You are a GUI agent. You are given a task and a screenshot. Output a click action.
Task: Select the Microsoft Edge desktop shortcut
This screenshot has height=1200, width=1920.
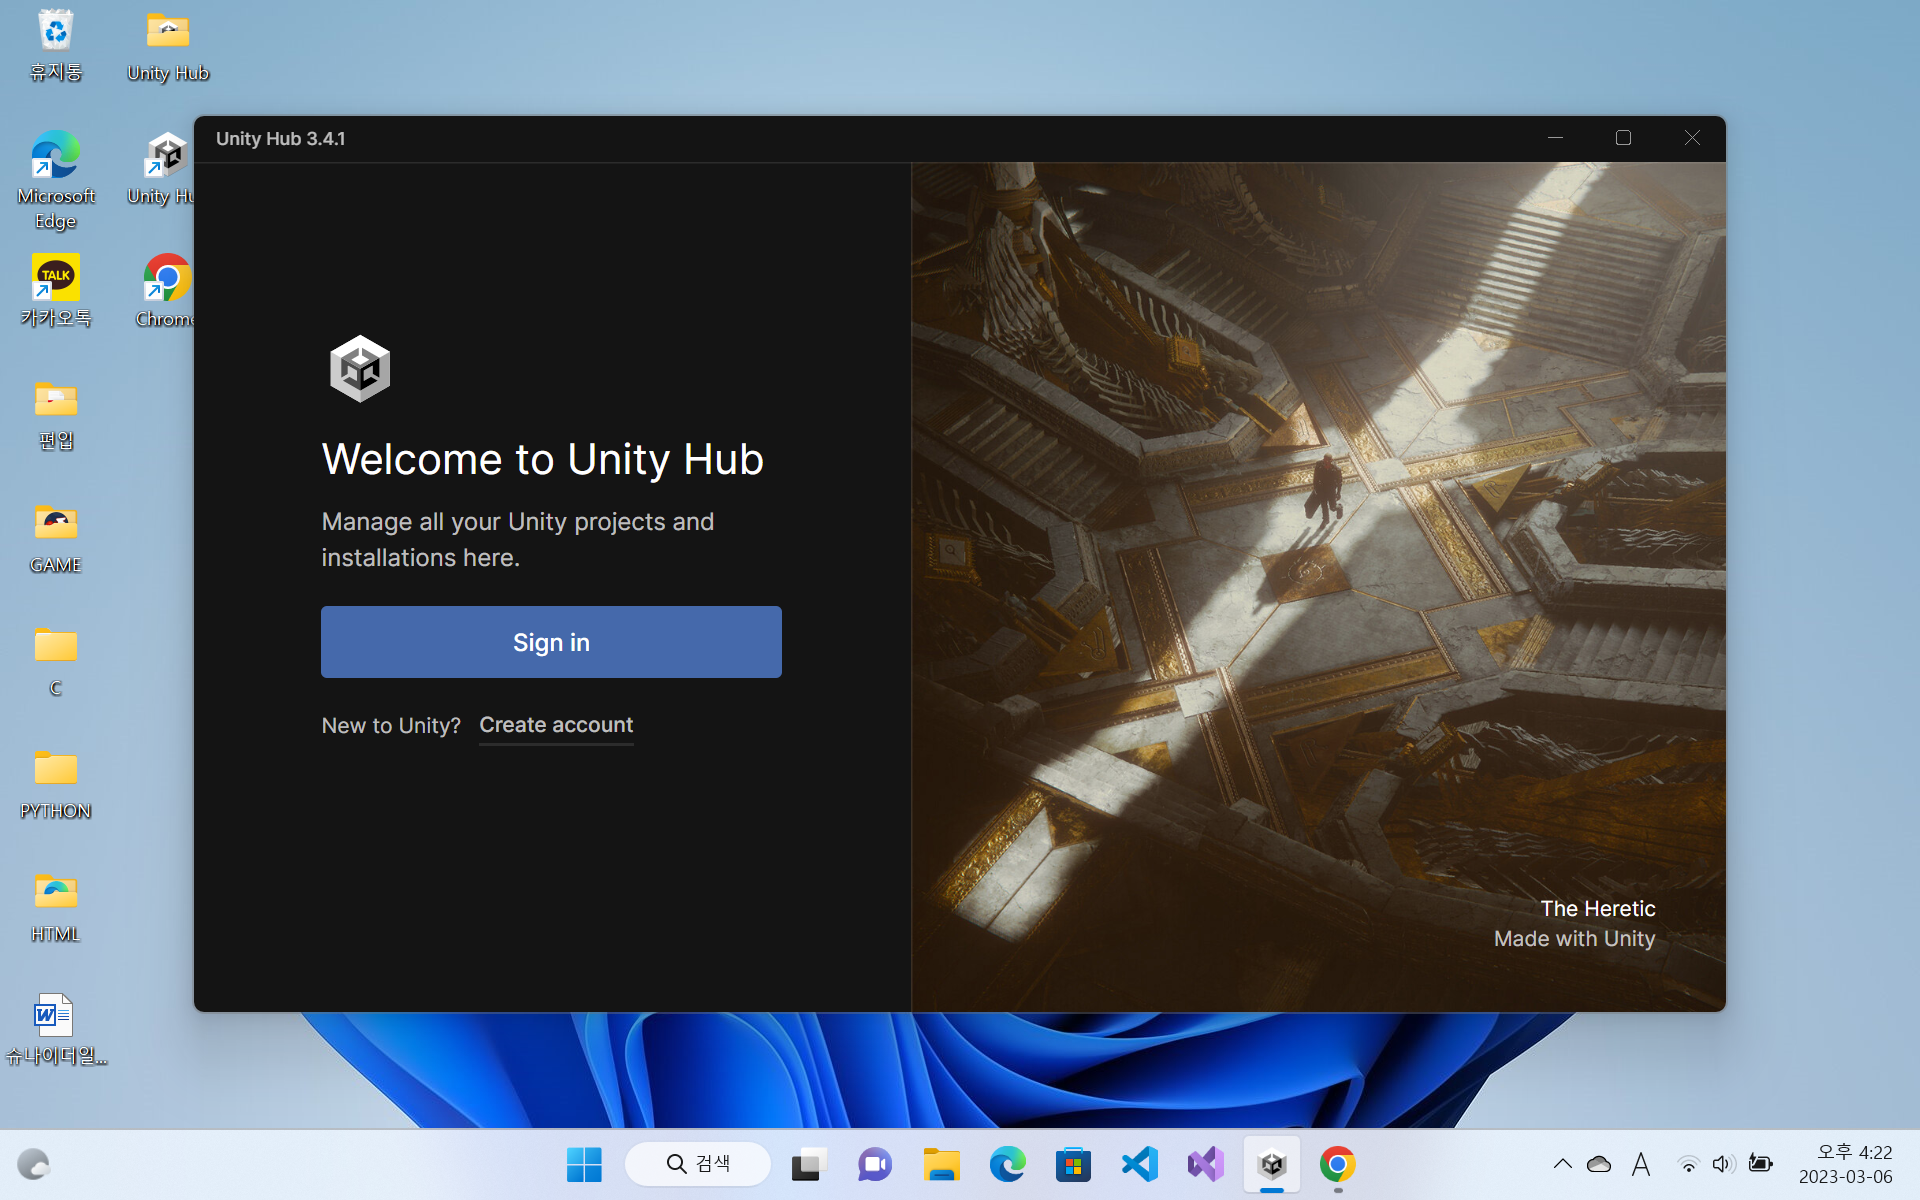[x=56, y=180]
